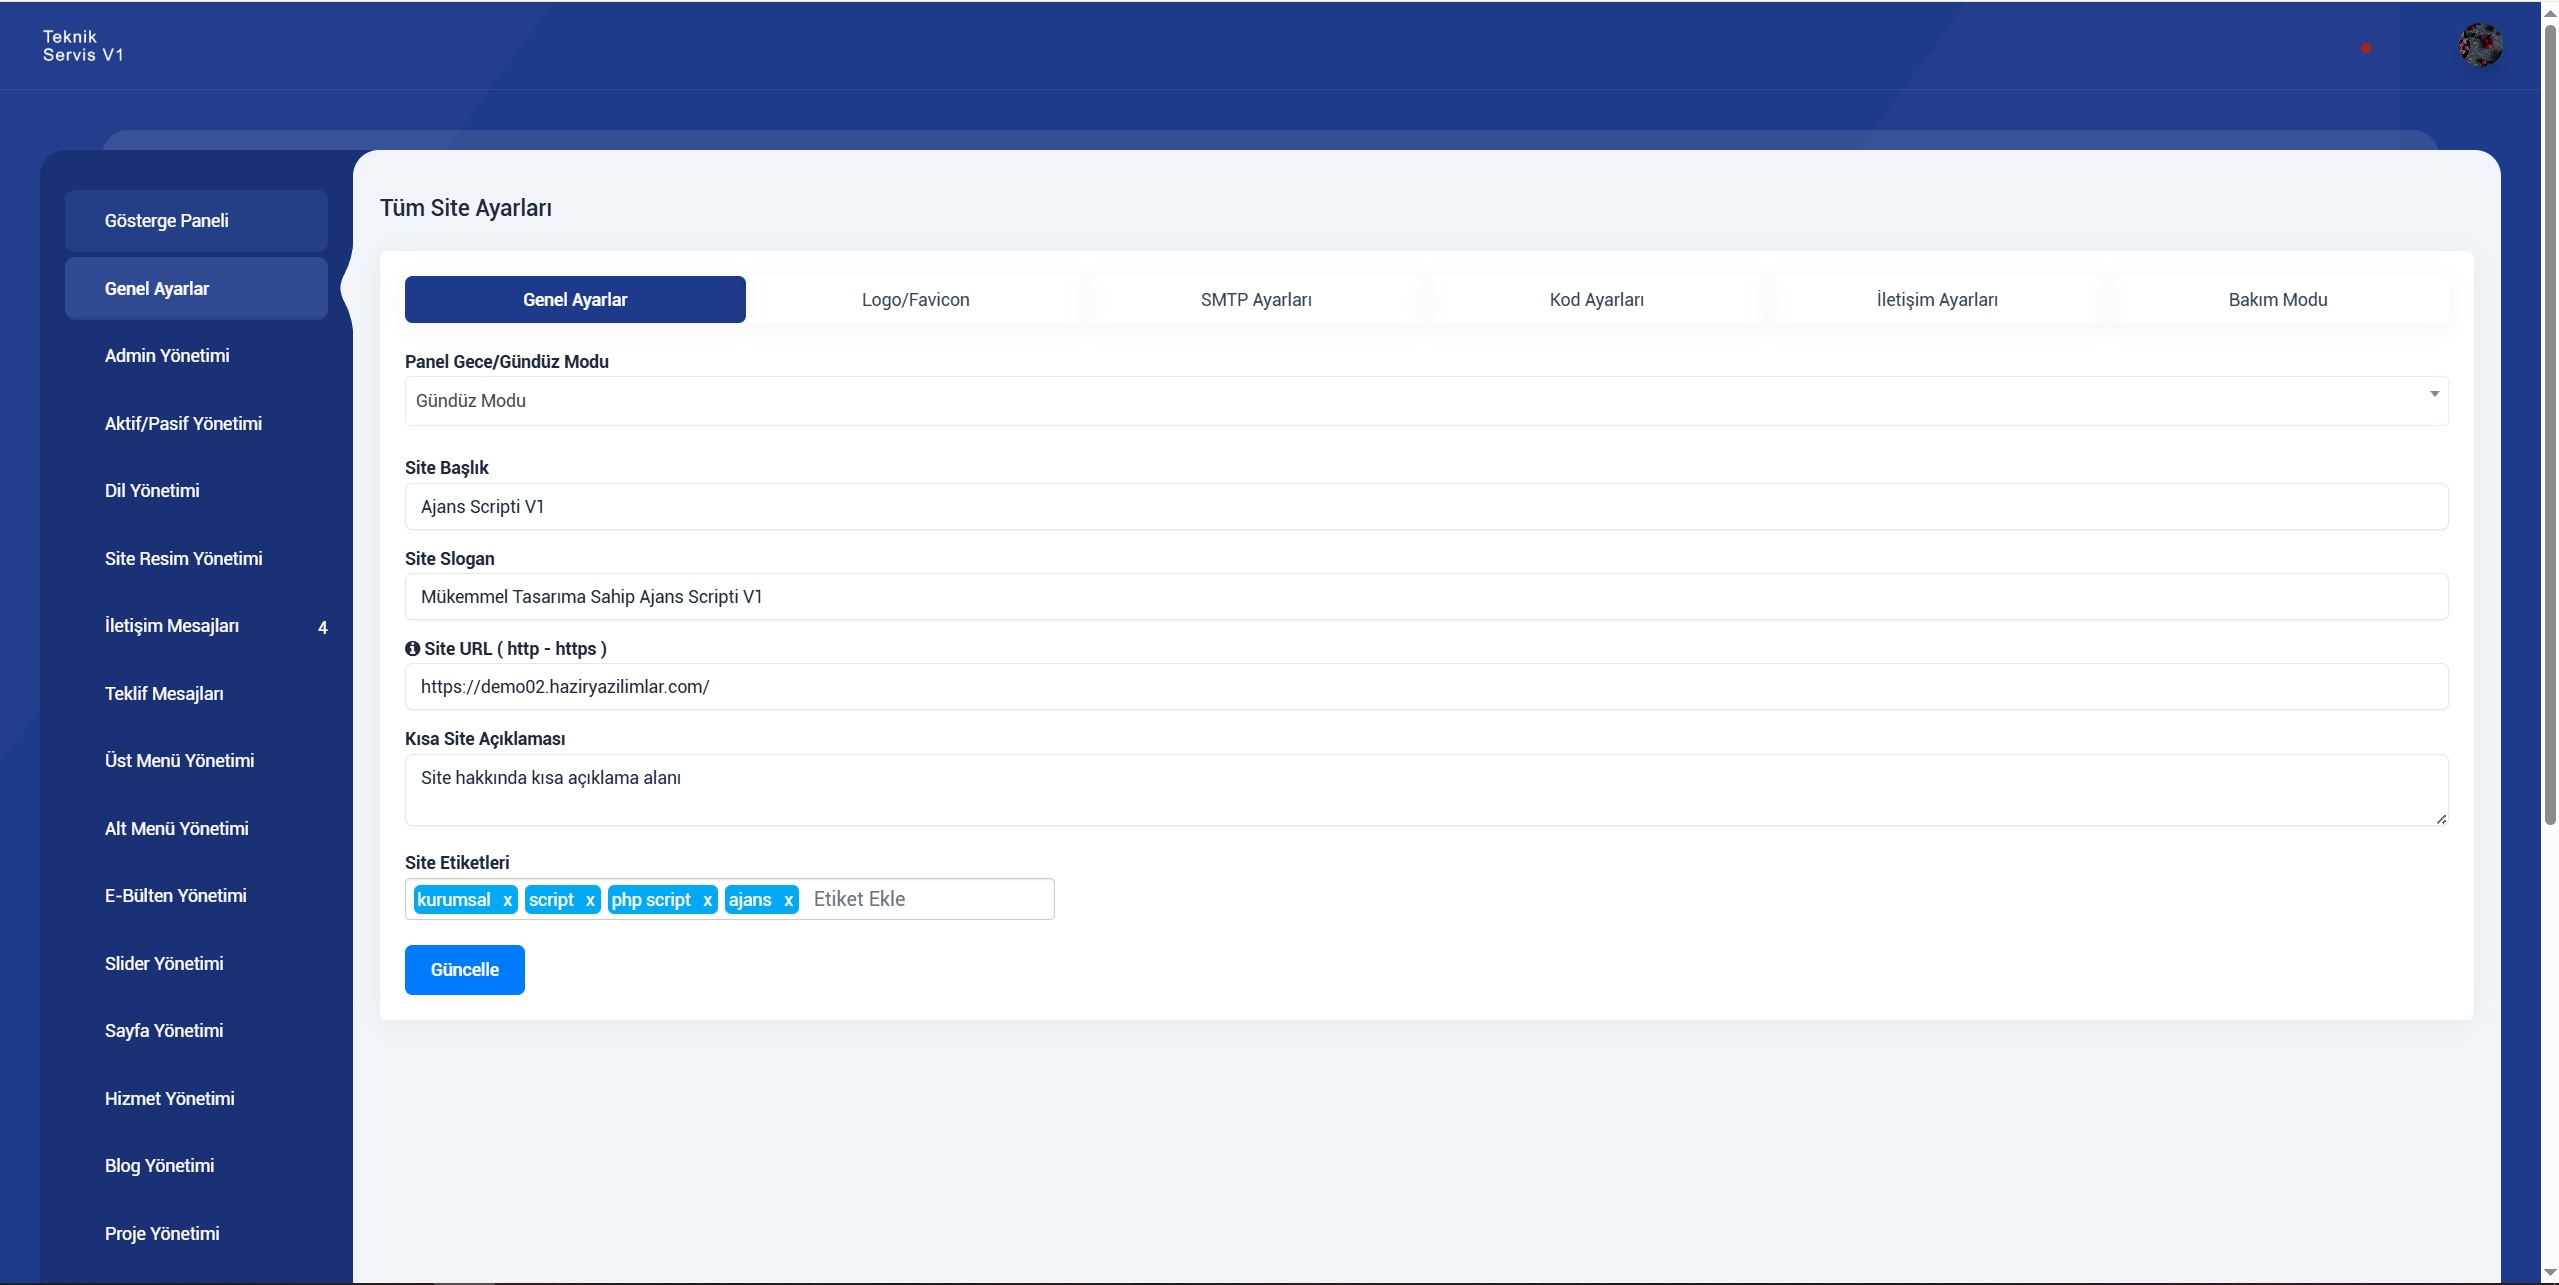
Task: Open the SMTP Ayarları tab
Action: (1256, 300)
